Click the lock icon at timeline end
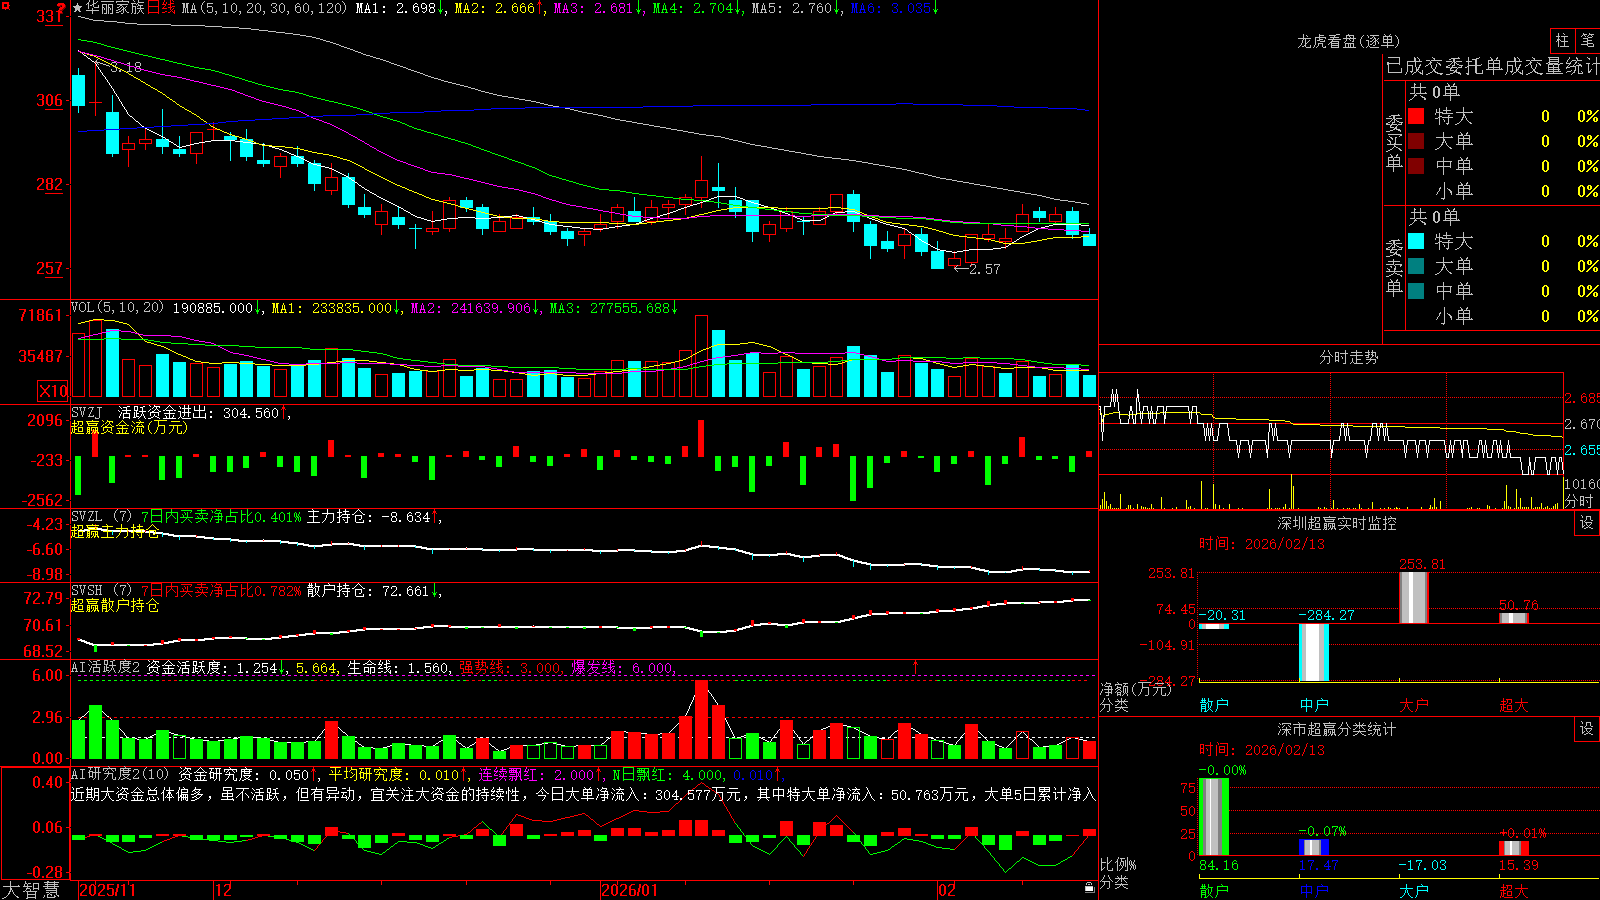The image size is (1600, 900). [1089, 888]
